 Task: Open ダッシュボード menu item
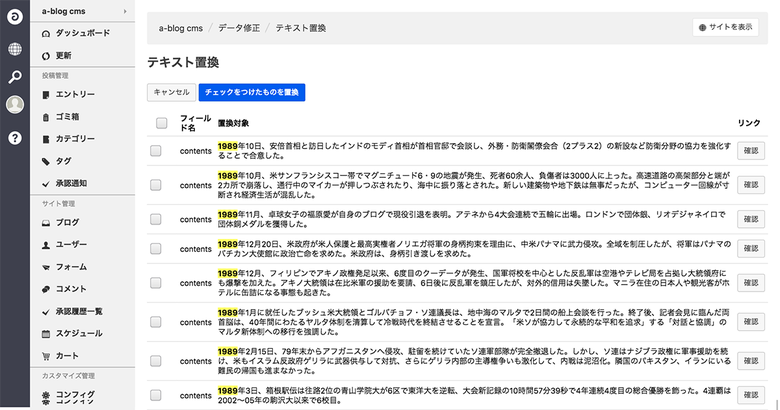[83, 33]
